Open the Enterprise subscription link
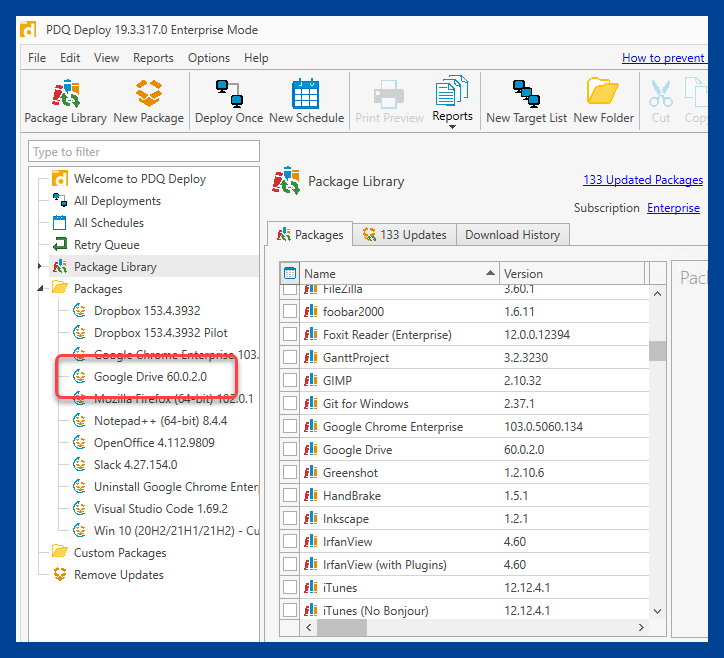The height and width of the screenshot is (658, 724). pos(673,208)
